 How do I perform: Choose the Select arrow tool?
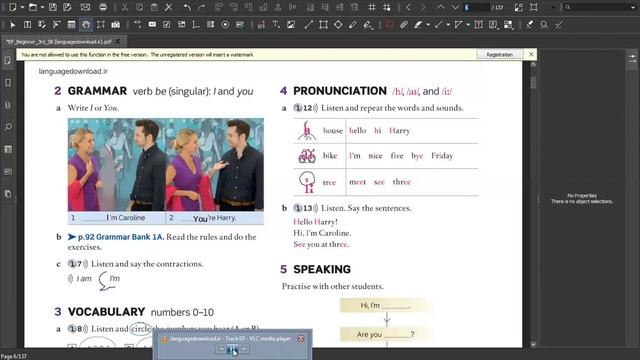click(13, 25)
